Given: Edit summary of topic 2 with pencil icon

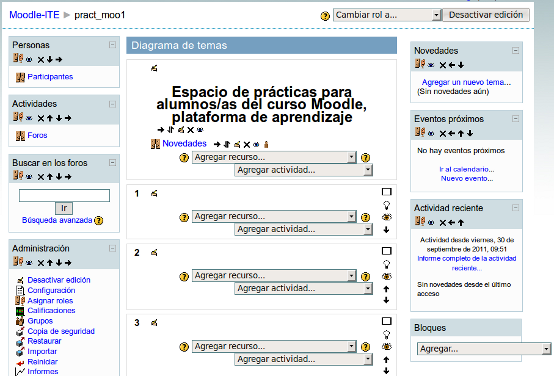Looking at the screenshot, I should click(x=154, y=253).
